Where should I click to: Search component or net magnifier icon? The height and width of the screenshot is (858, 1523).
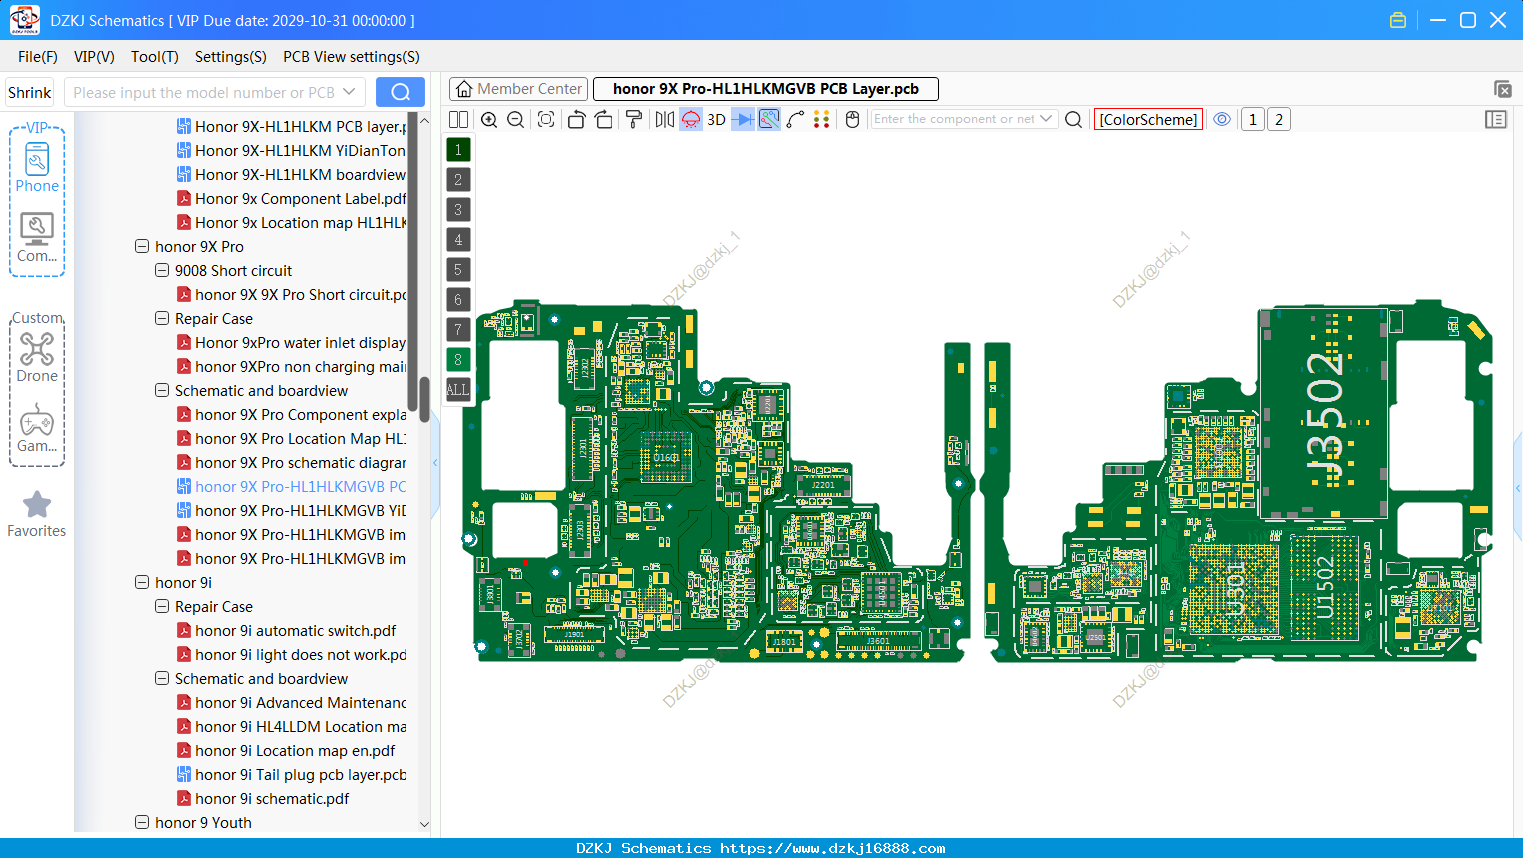pos(1074,120)
